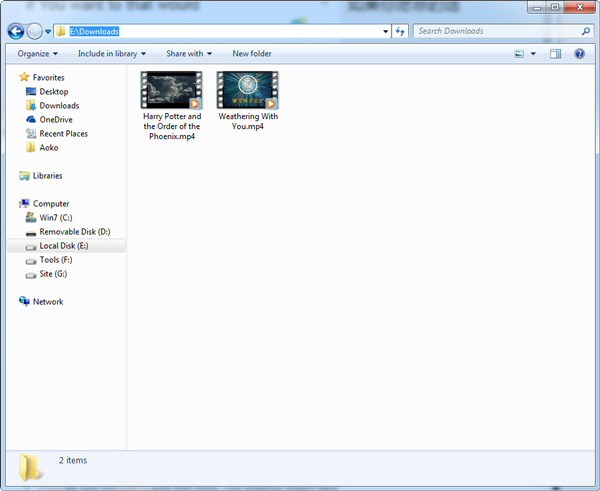Go back with the Back arrow button
Viewport: 600px width, 491px height.
16,31
